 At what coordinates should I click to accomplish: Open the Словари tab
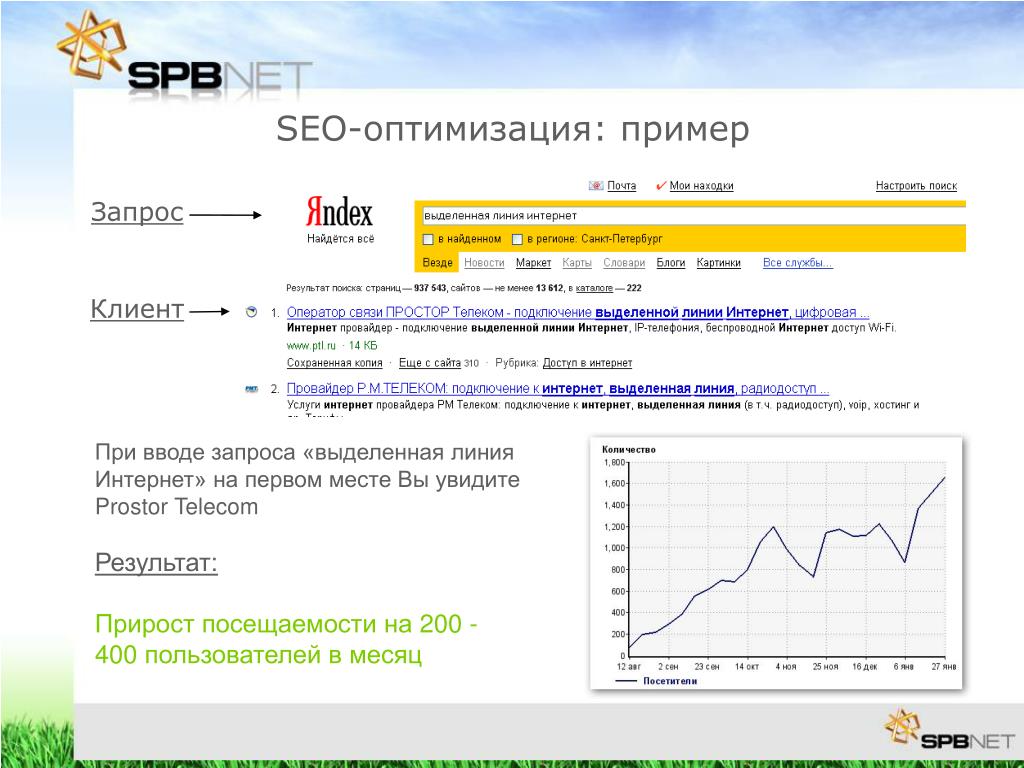pos(624,263)
